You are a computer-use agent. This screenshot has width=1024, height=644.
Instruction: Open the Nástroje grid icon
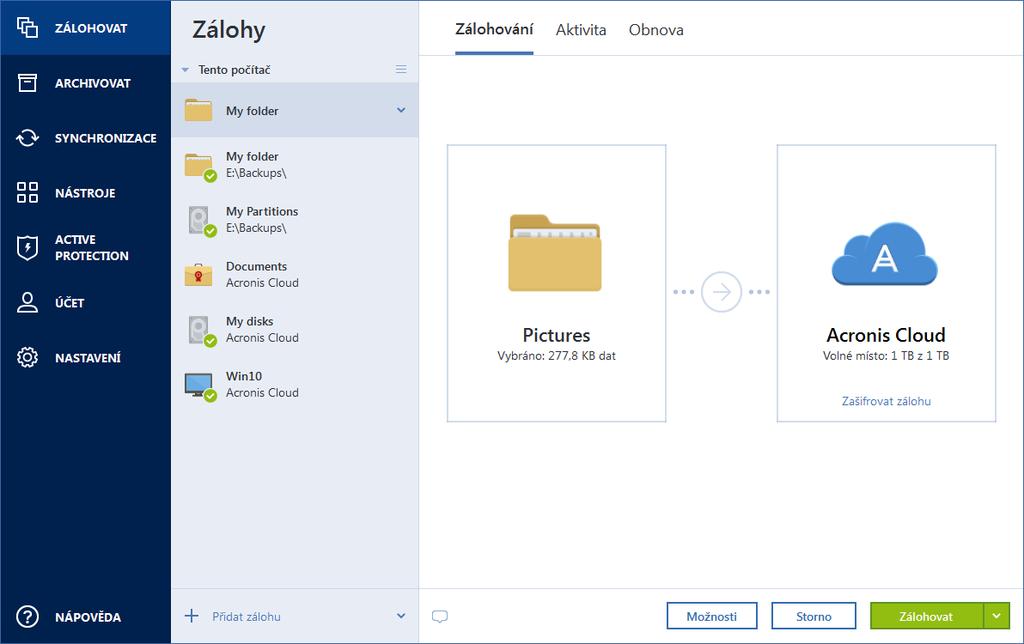click(27, 193)
